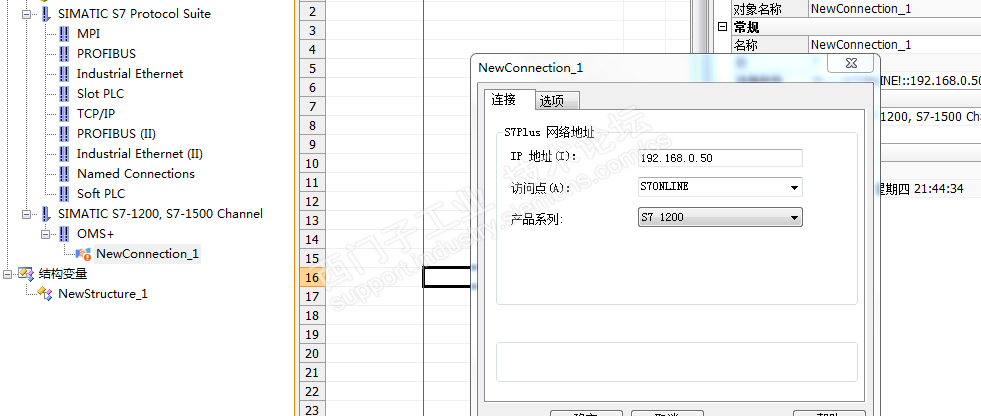Select Slot PLC tree item
The image size is (981, 416).
coord(101,94)
